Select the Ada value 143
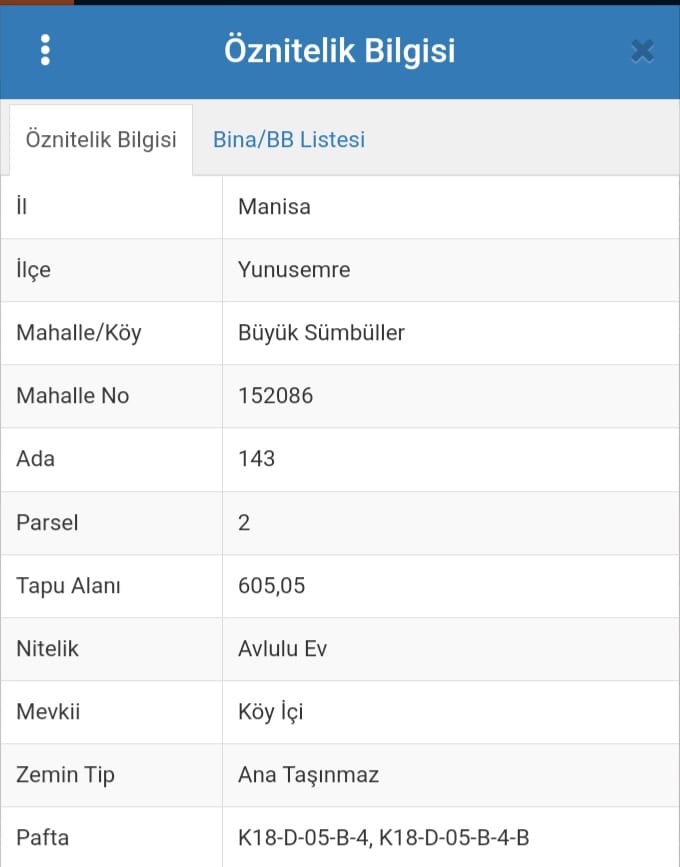 click(x=257, y=458)
